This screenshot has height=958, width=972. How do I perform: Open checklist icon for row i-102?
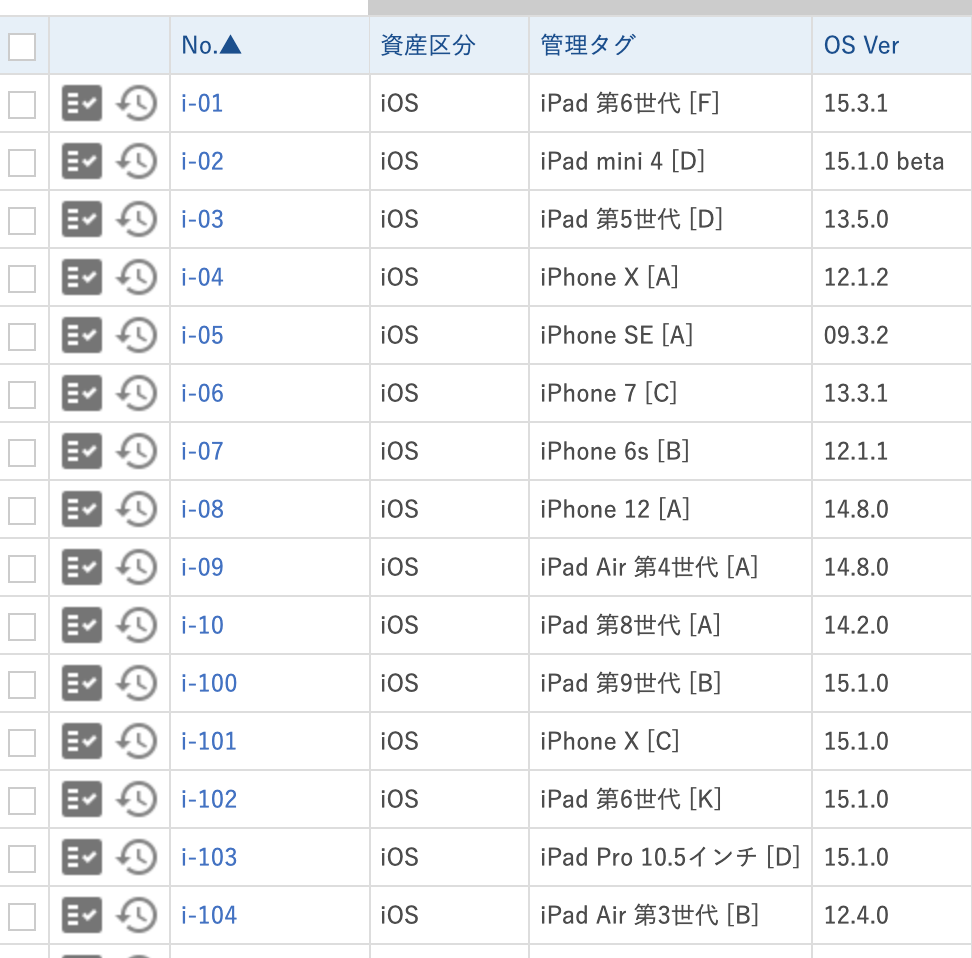[x=82, y=799]
